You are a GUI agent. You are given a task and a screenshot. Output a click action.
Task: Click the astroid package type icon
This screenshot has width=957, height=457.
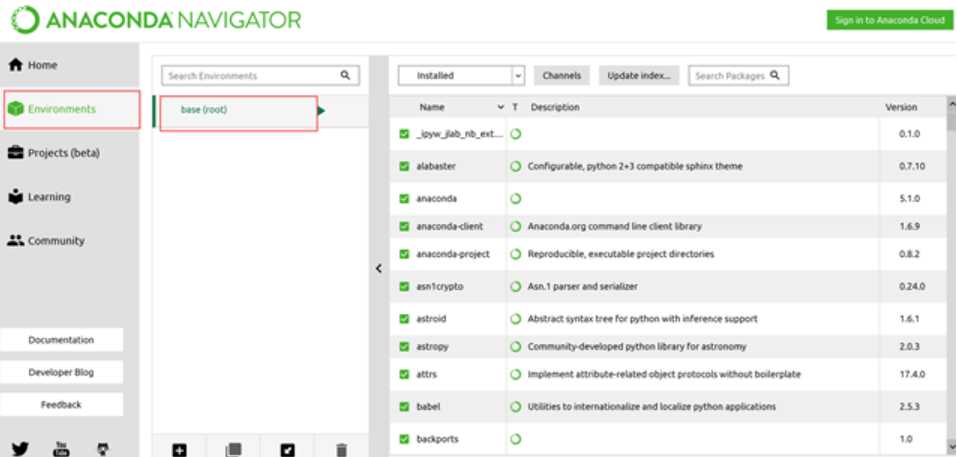pos(516,318)
